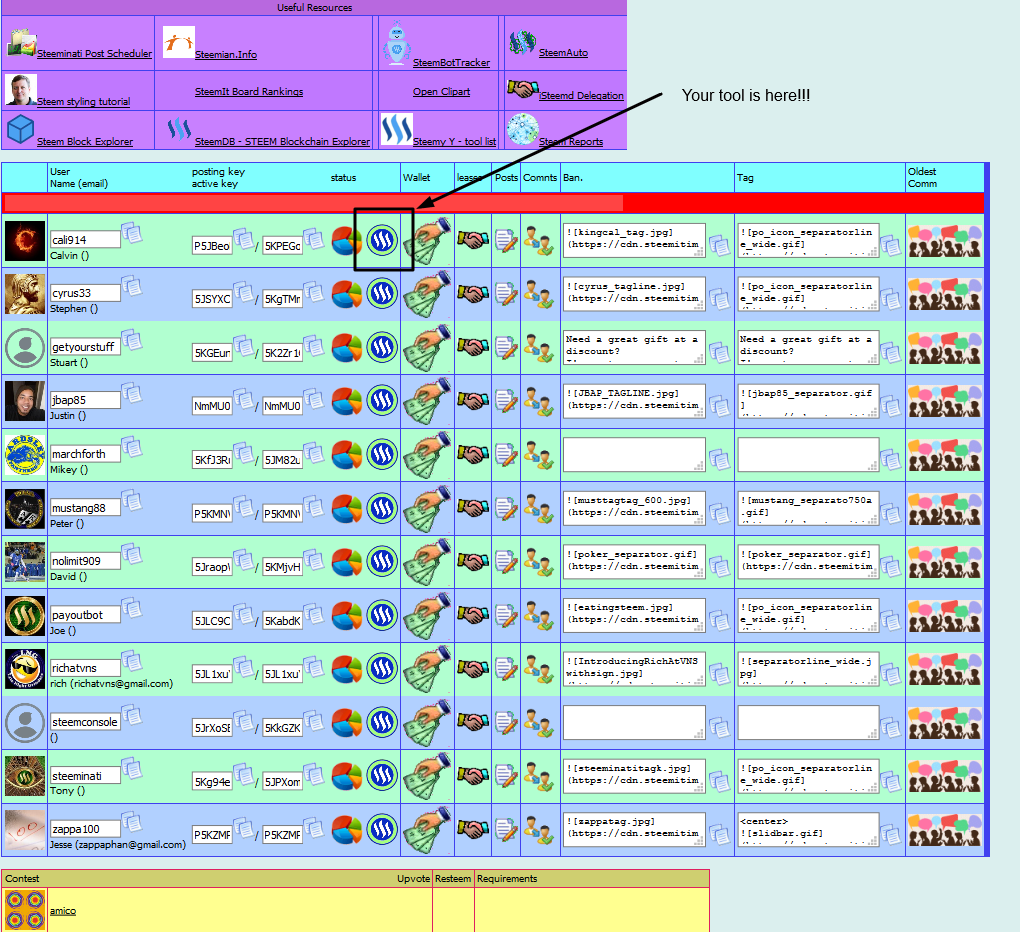The image size is (1020, 932).
Task: Open the comments people icon for cali914
Action: tap(539, 241)
